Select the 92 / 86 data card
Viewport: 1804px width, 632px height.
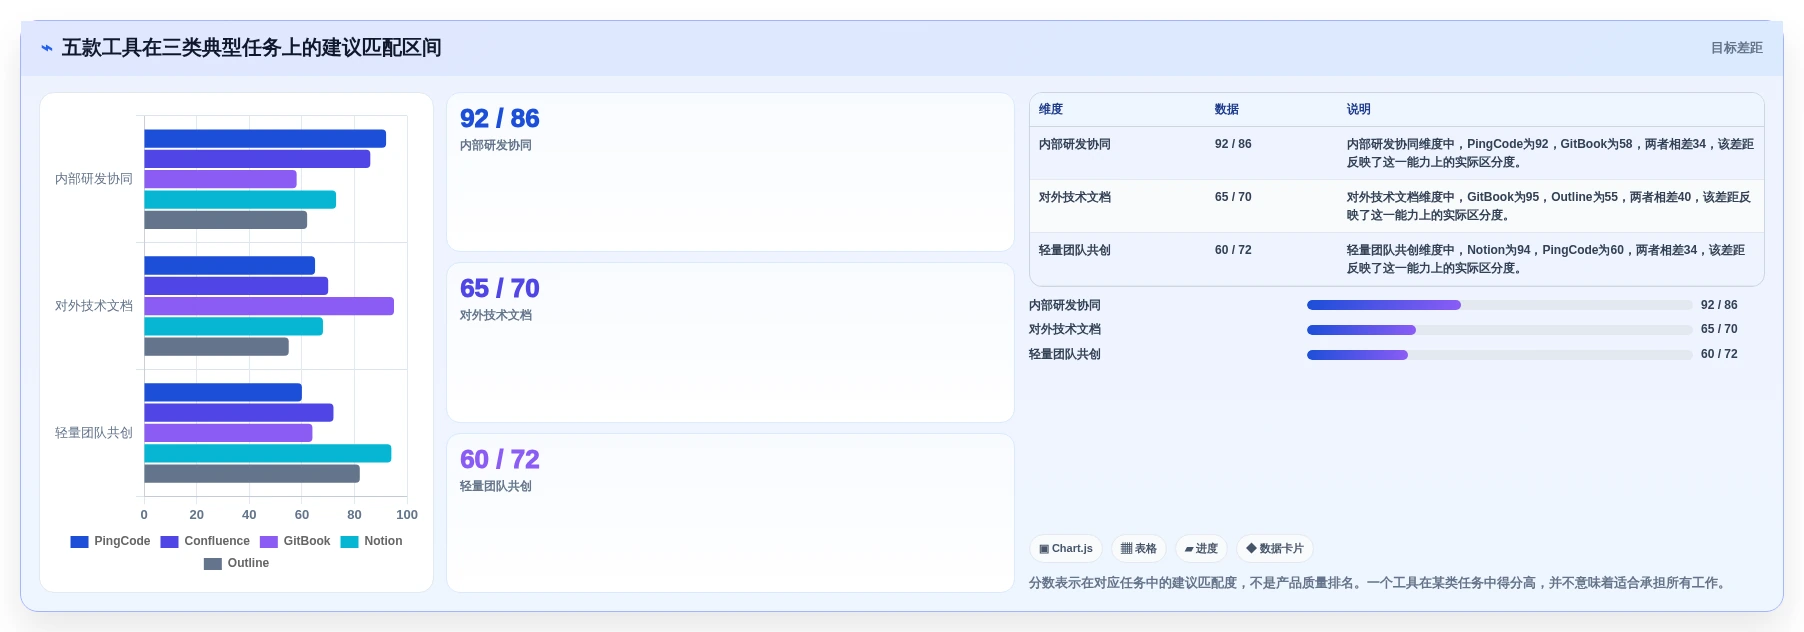(x=730, y=172)
